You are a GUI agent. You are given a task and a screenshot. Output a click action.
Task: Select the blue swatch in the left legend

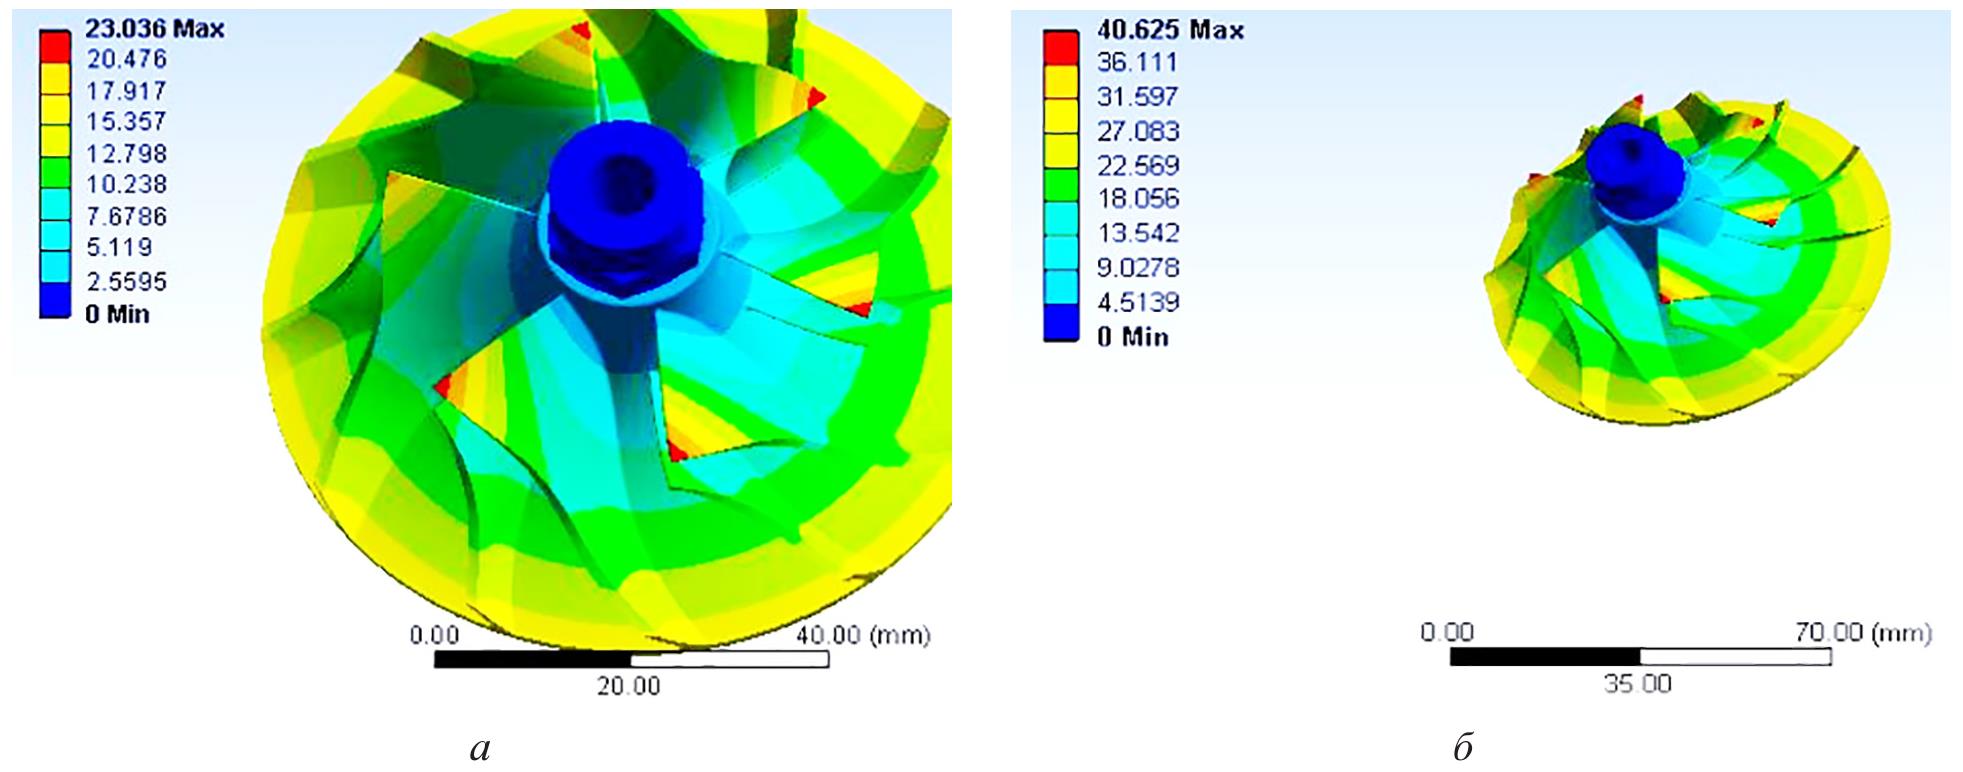click(54, 300)
